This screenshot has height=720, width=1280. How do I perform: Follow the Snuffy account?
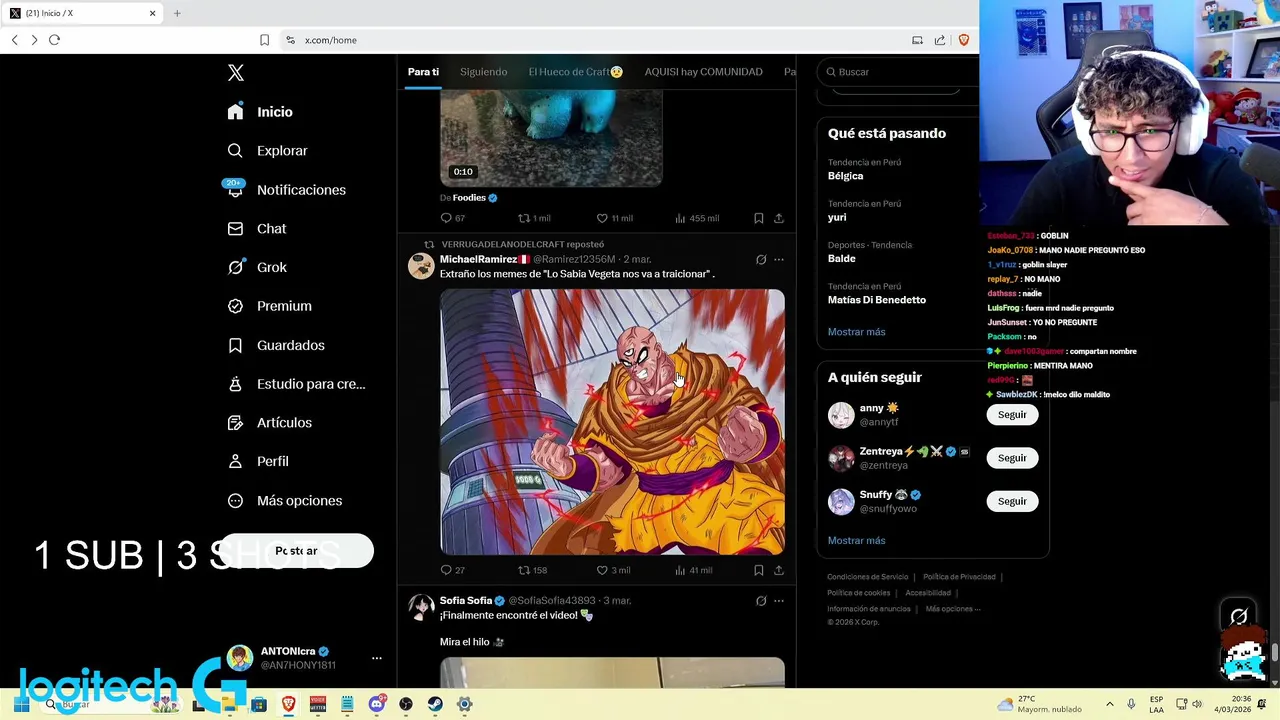pos(1012,501)
